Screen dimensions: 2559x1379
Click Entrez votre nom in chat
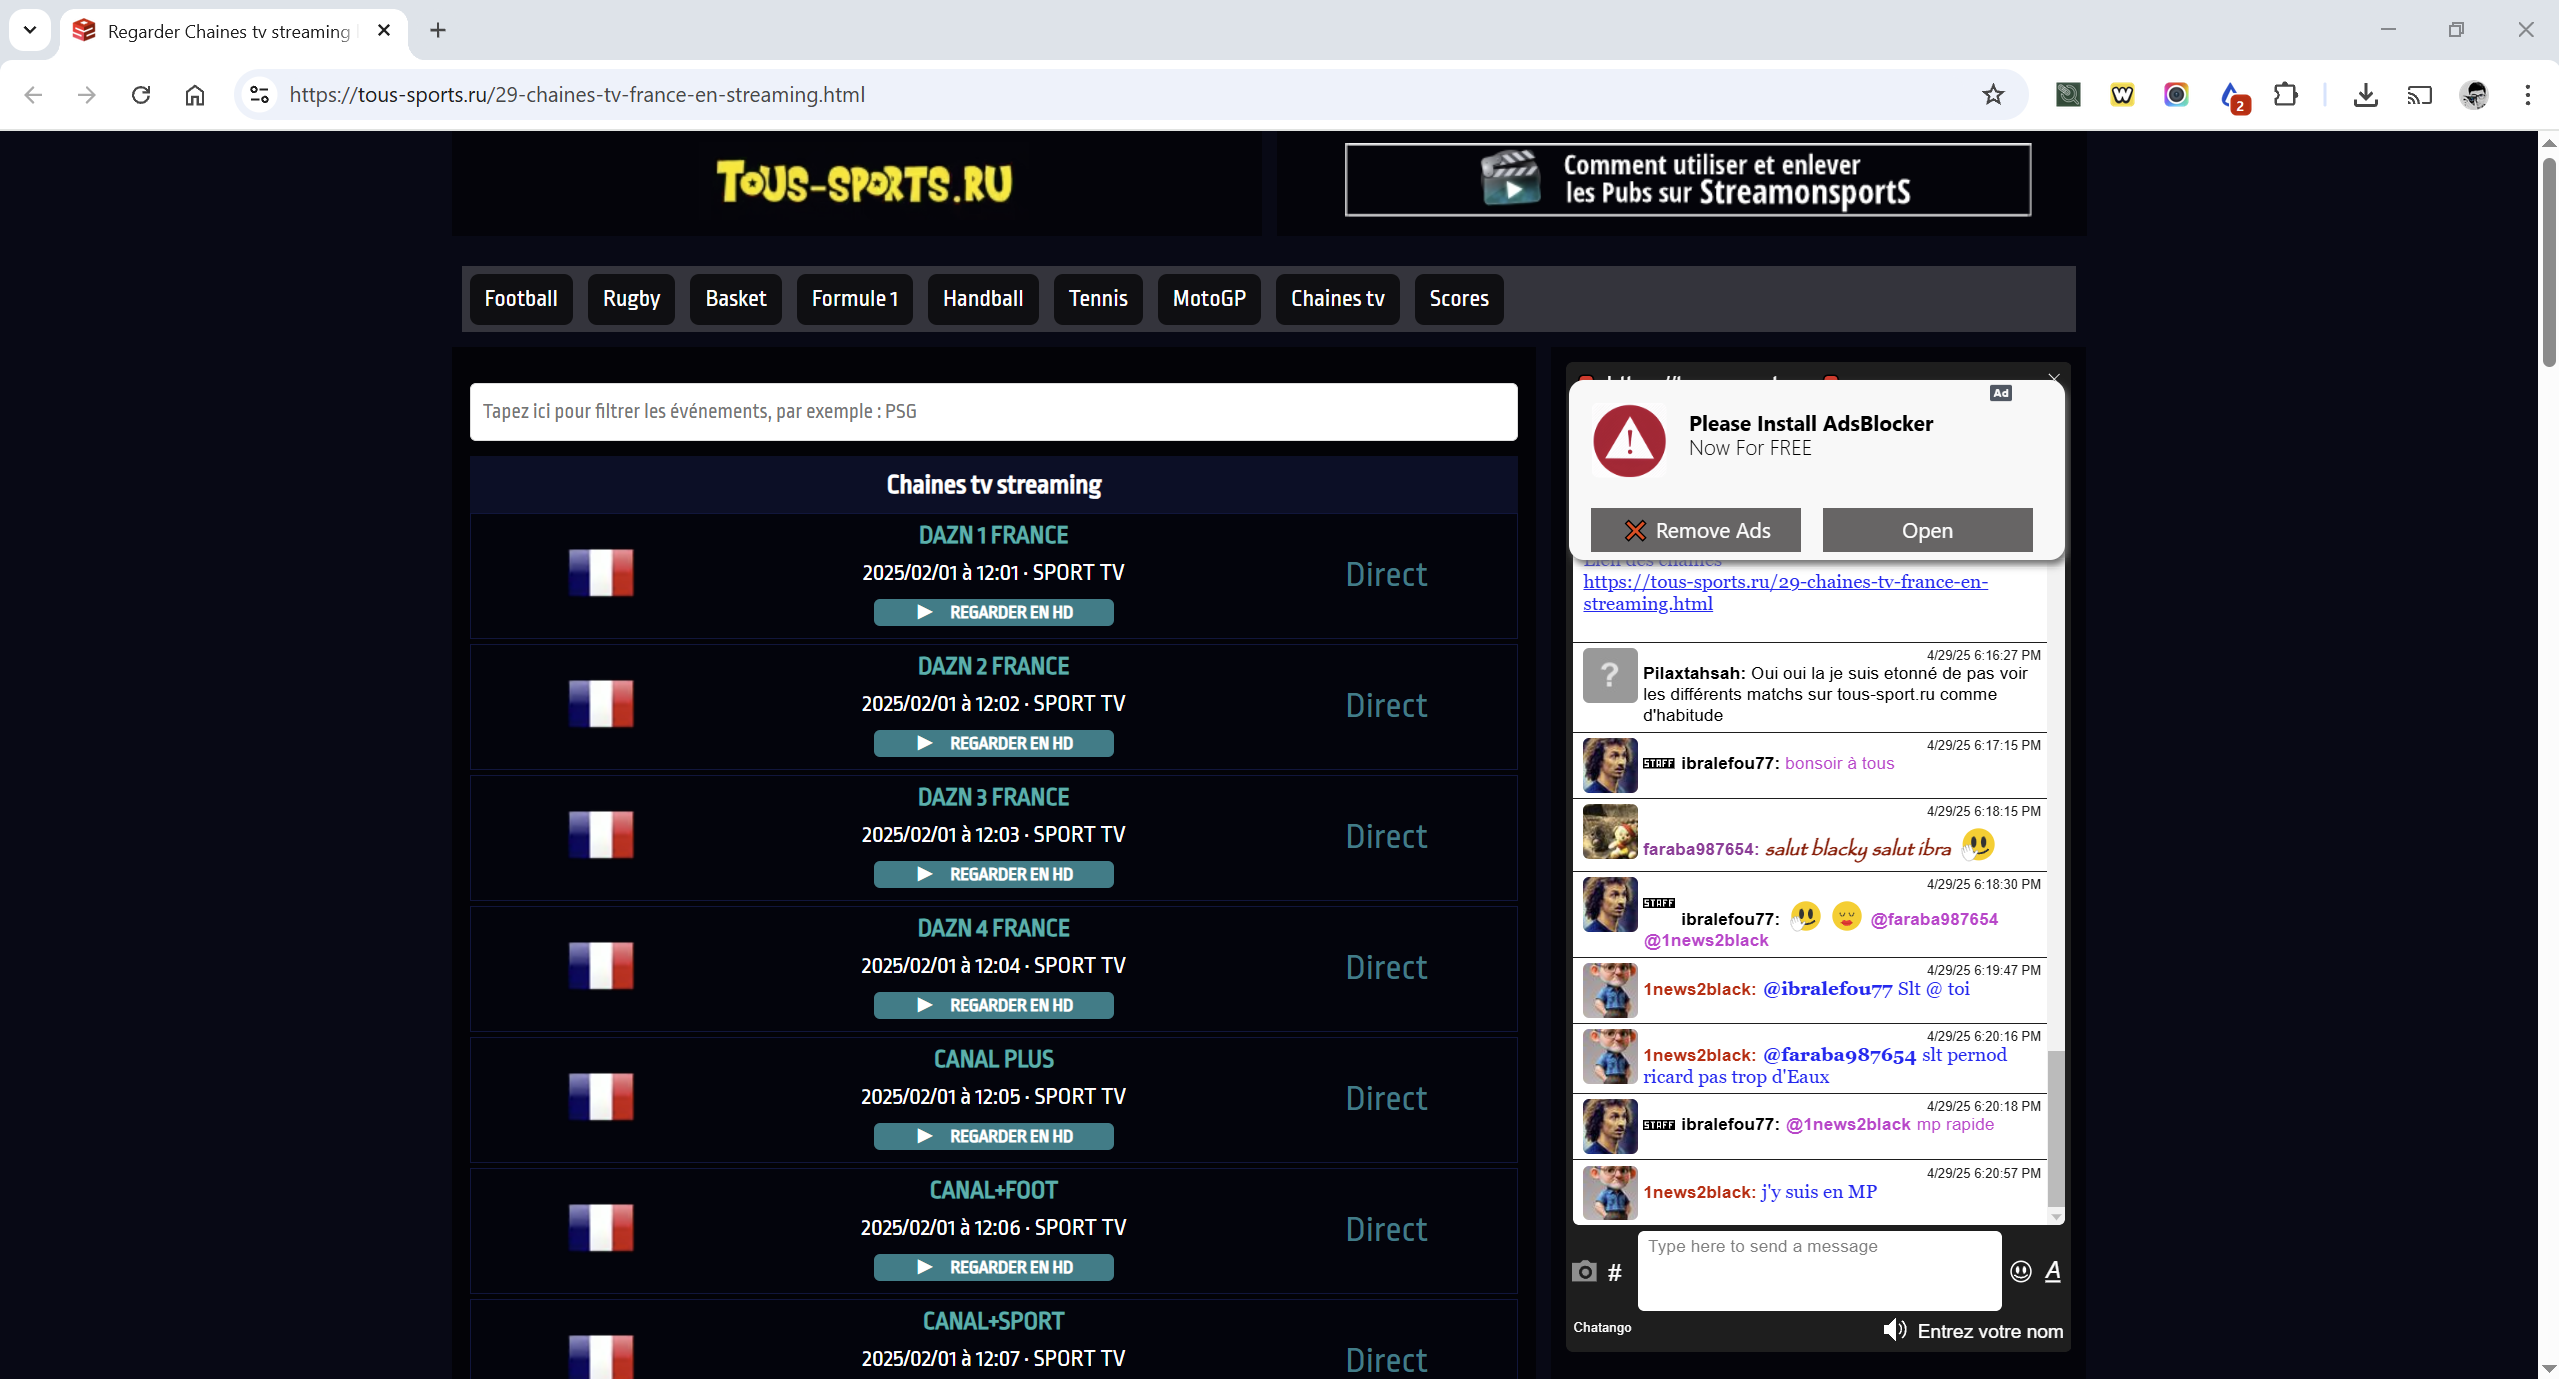(x=1990, y=1331)
